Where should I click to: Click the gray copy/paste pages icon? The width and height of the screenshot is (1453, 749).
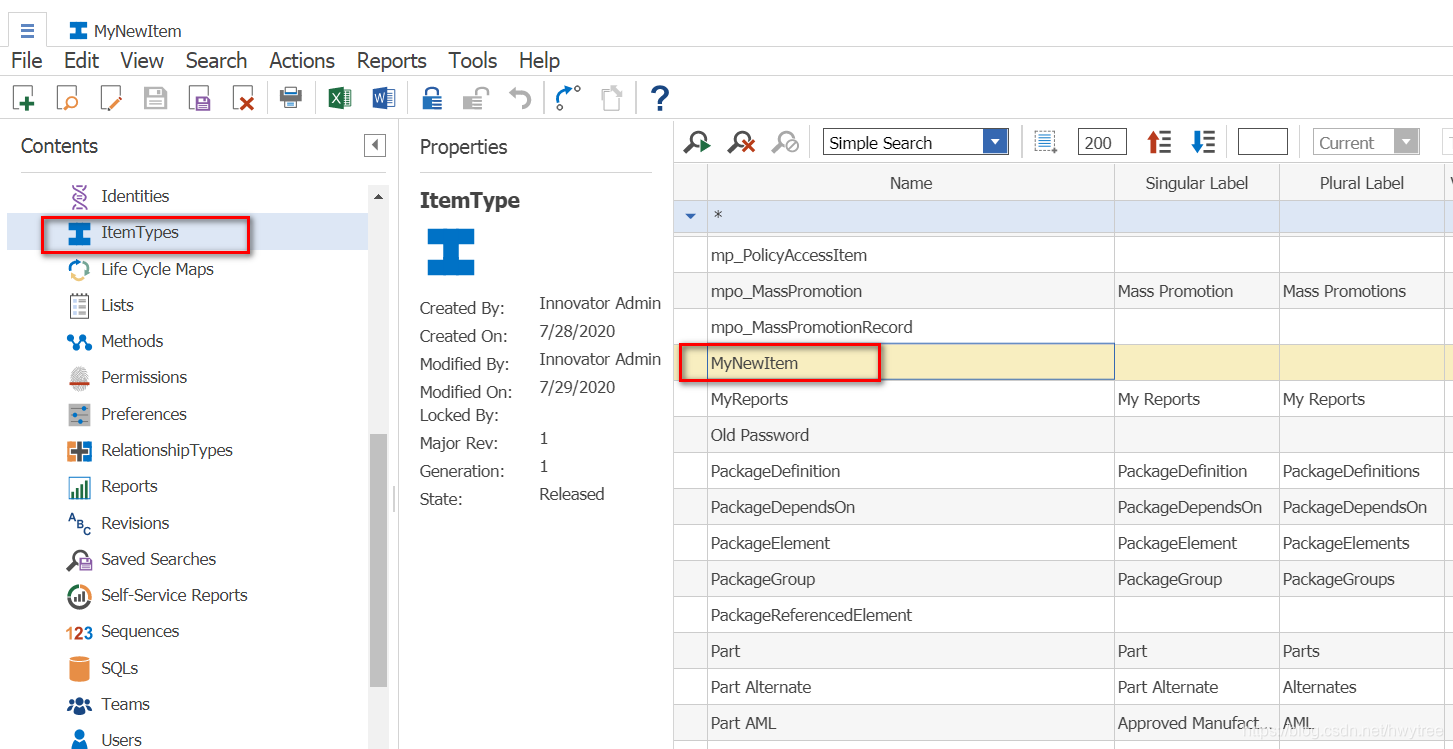click(x=611, y=98)
